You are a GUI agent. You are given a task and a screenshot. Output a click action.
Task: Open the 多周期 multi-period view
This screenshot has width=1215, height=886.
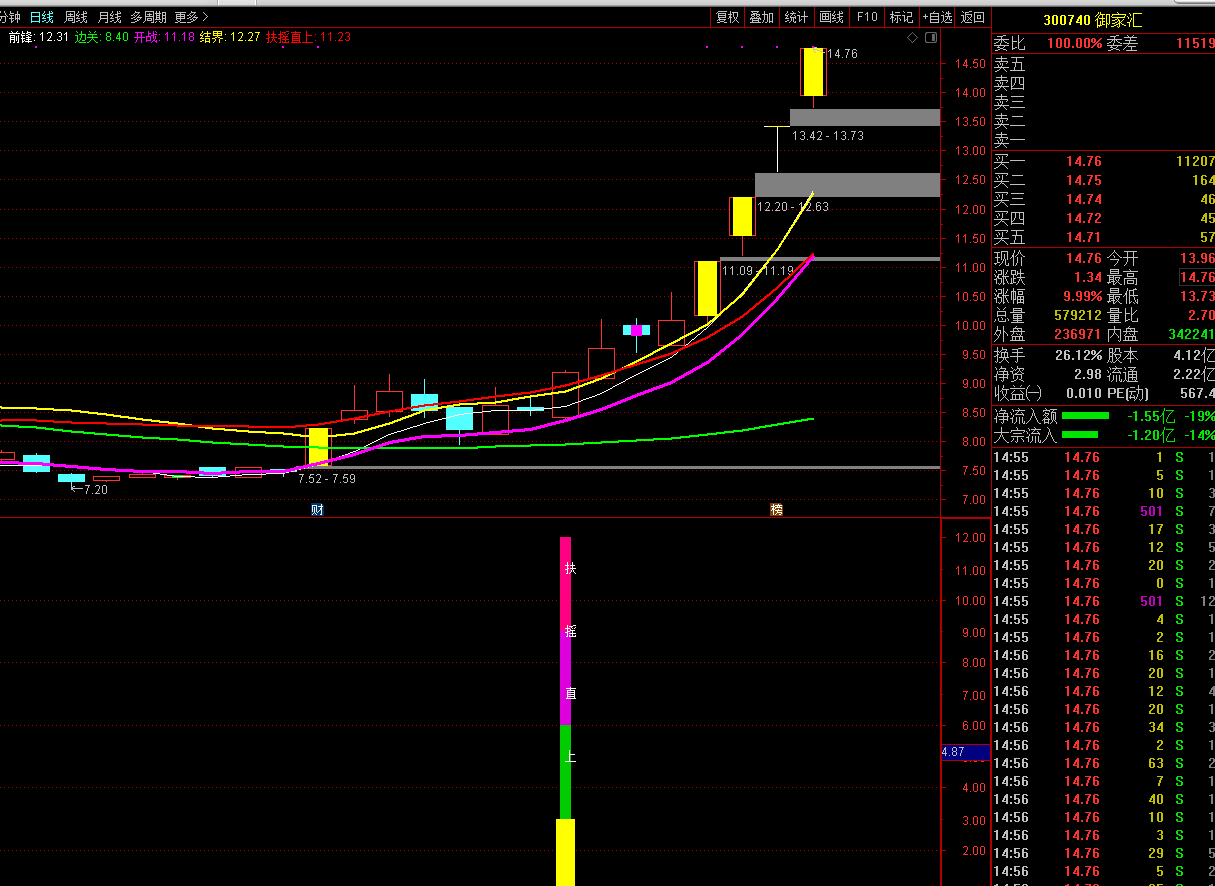pyautogui.click(x=148, y=17)
